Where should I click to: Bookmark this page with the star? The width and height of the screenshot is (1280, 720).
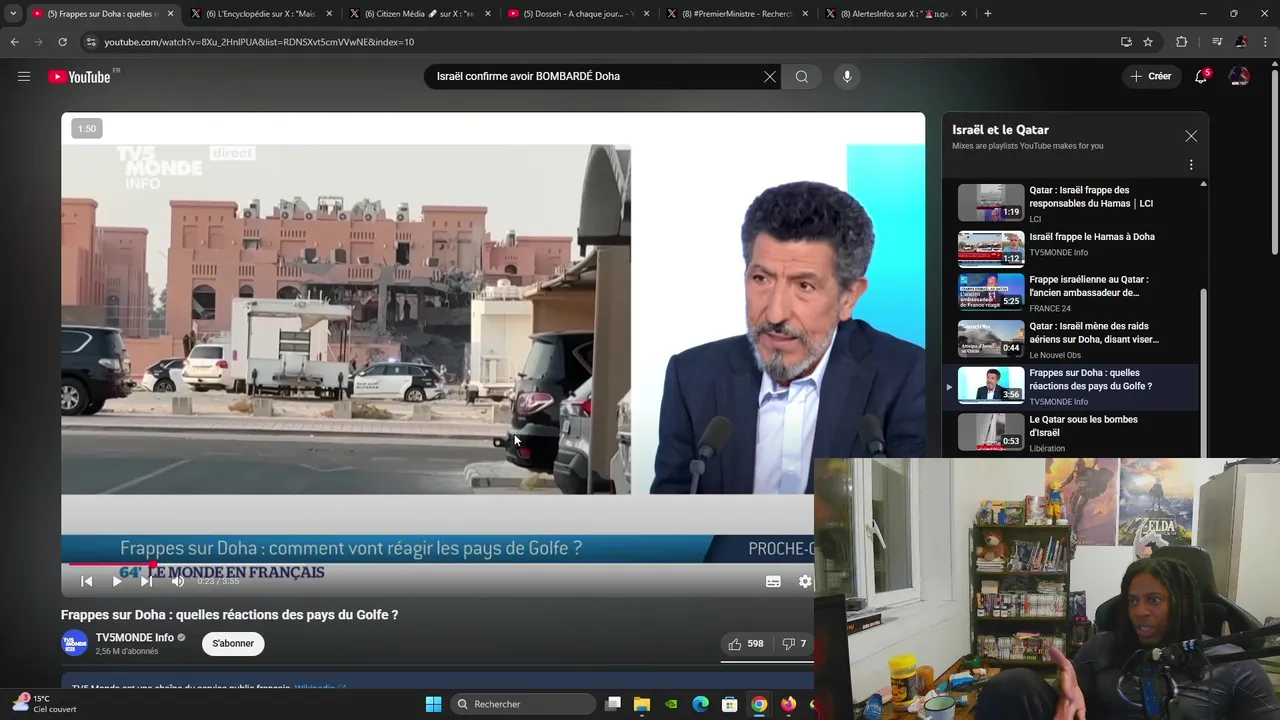[1148, 42]
